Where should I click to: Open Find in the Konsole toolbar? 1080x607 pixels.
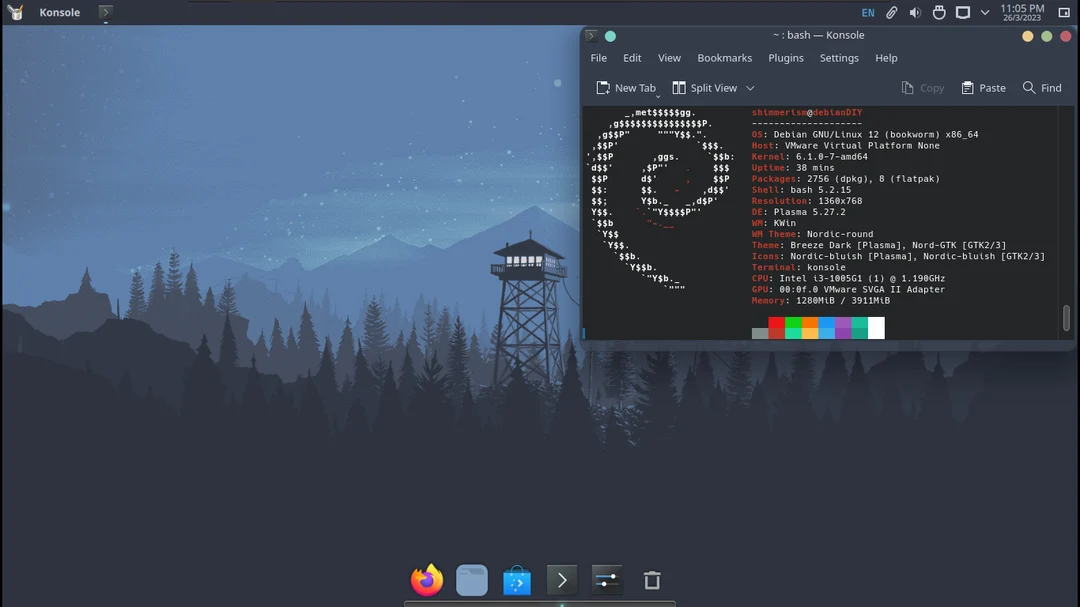pos(1042,88)
